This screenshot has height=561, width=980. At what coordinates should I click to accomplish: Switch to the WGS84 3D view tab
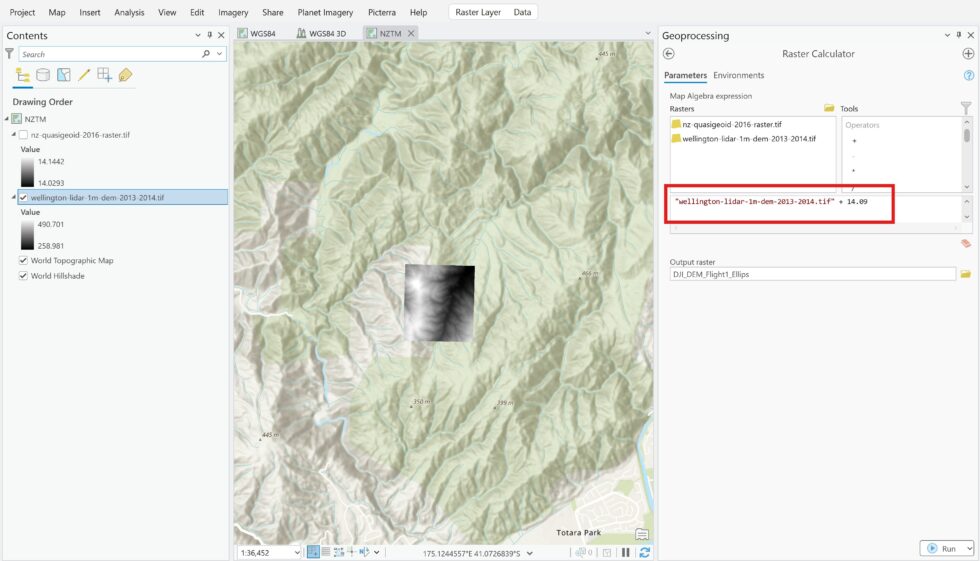coord(321,33)
